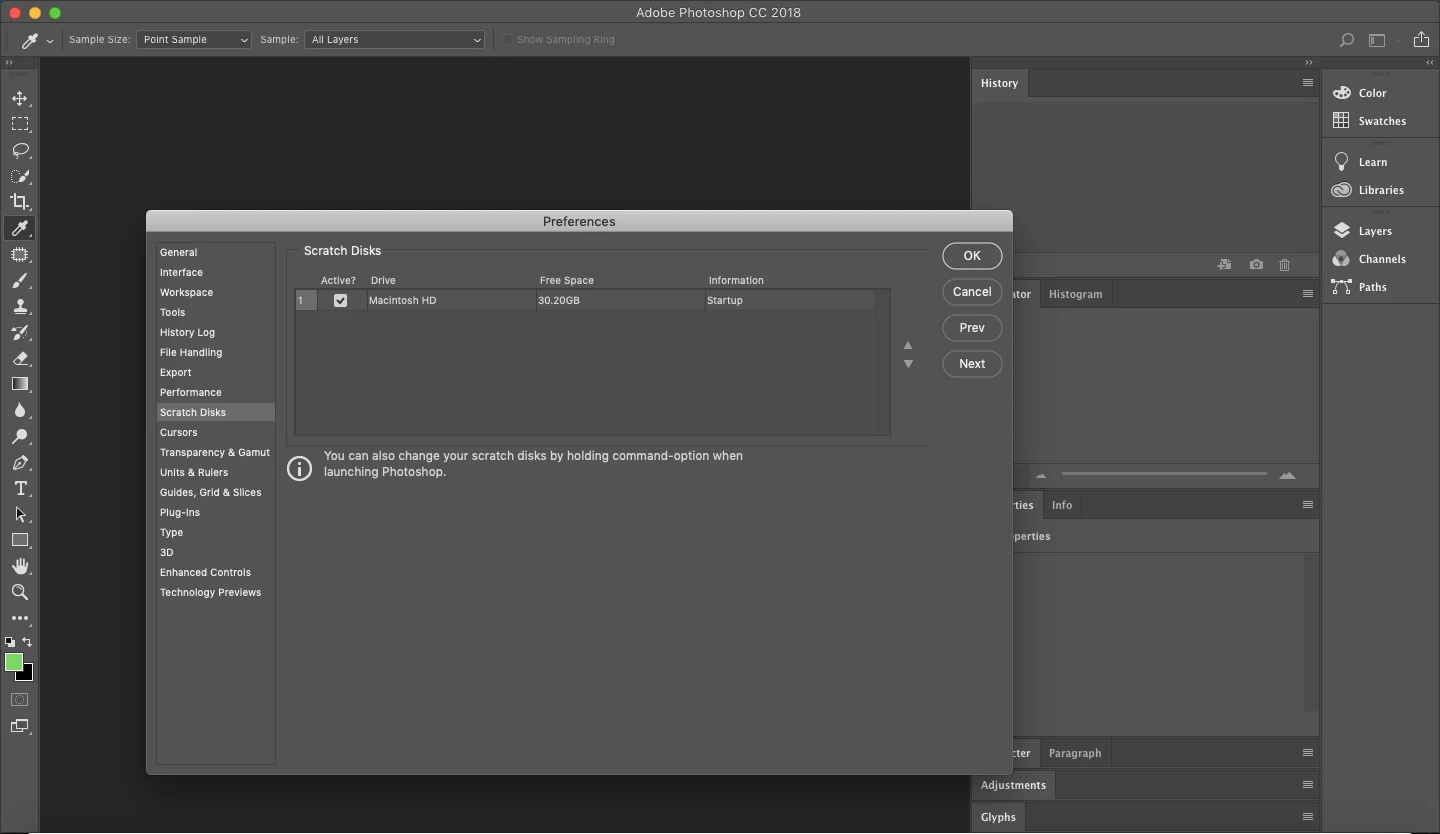Screen dimensions: 1440x834
Task: Cancel the Preferences dialog
Action: click(x=972, y=292)
